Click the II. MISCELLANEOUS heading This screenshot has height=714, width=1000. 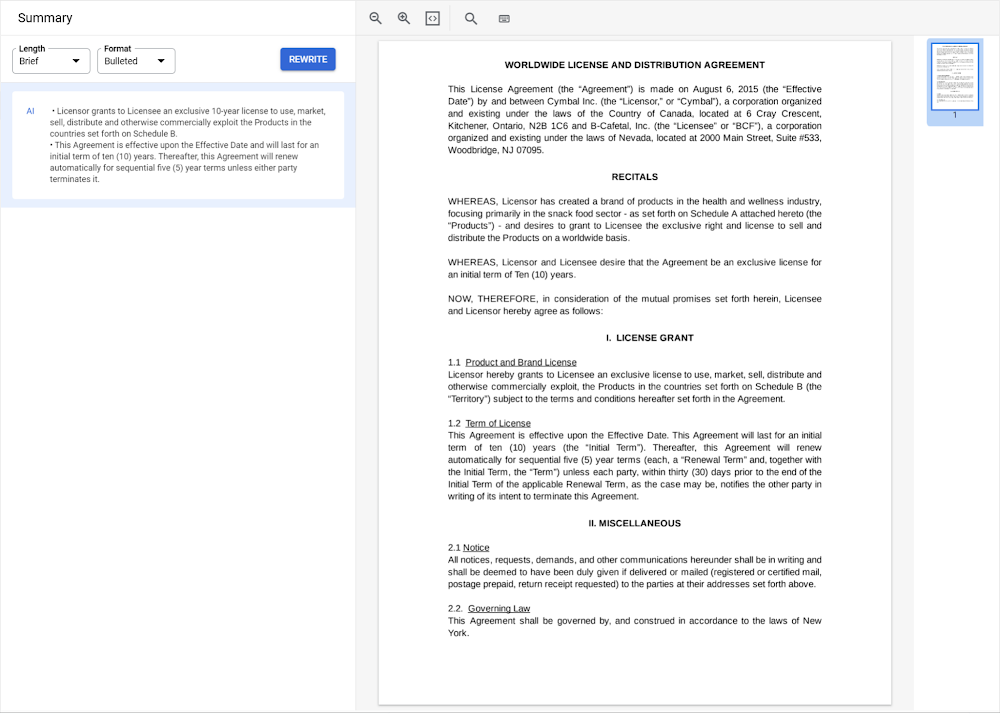635,523
